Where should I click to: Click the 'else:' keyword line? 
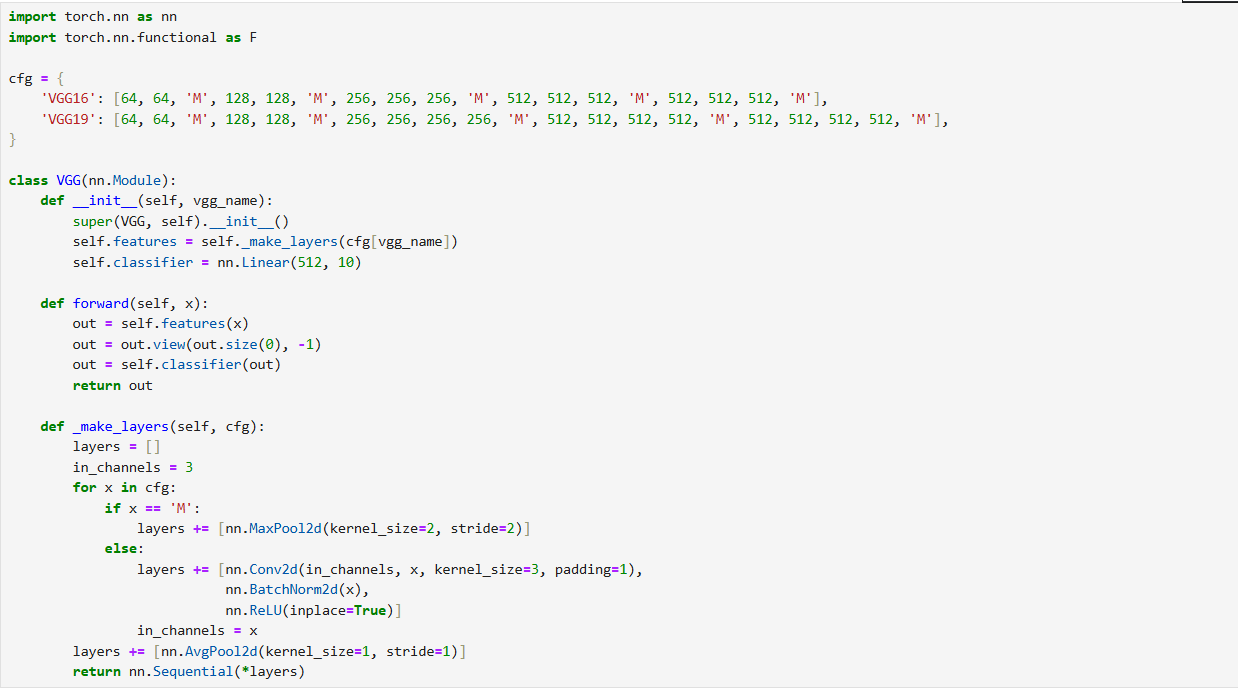click(x=125, y=549)
